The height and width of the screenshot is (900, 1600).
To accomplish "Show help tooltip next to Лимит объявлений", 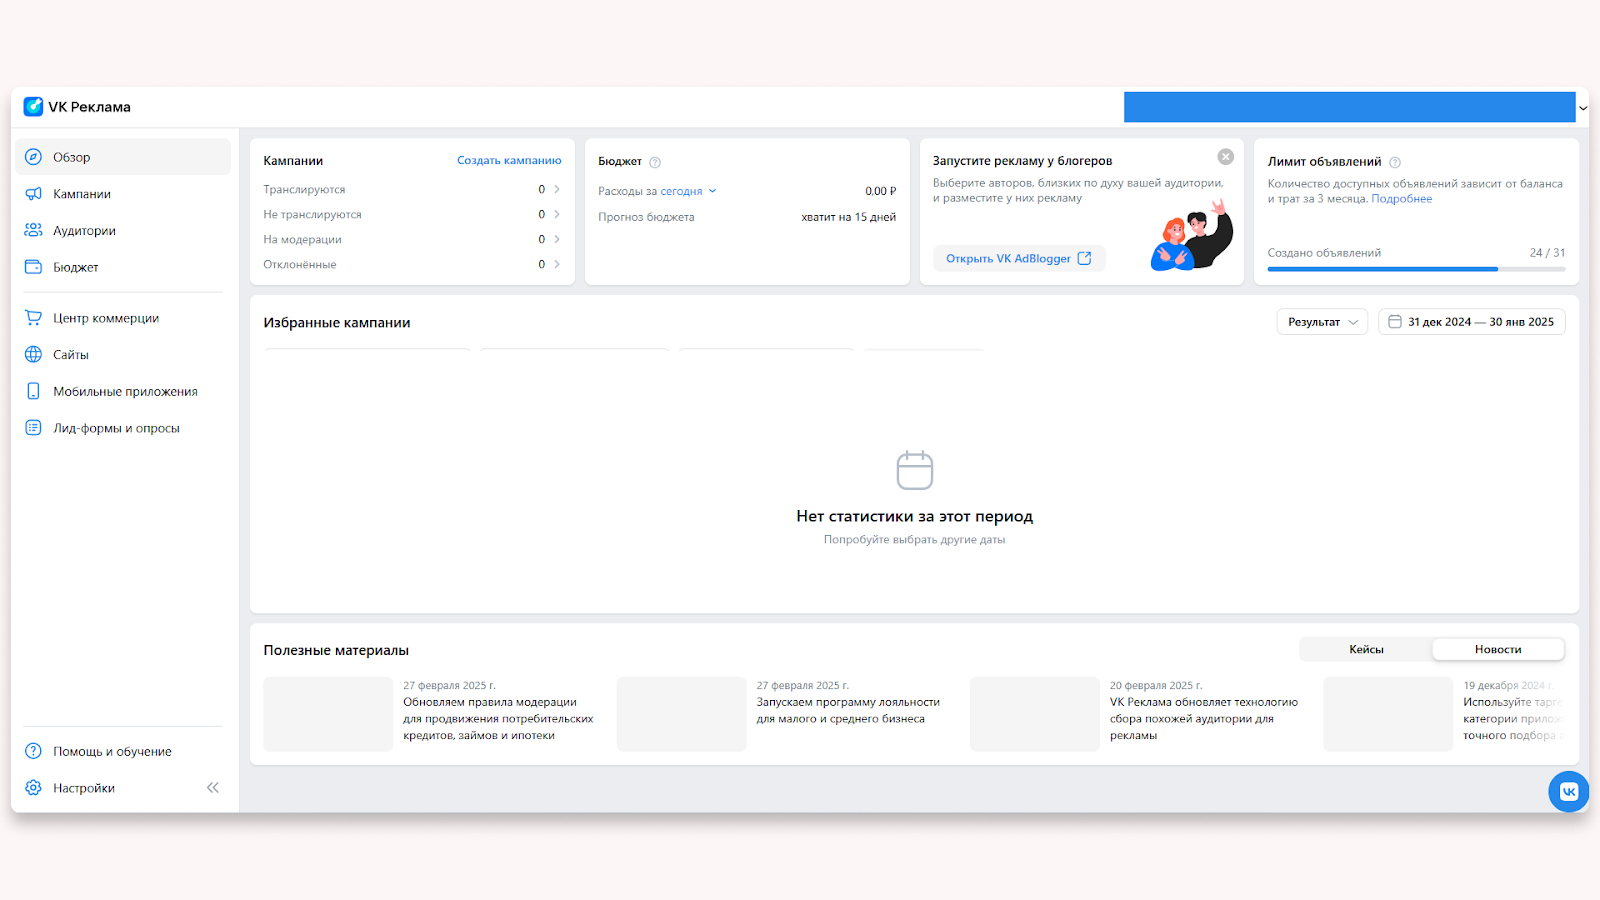I will [x=1395, y=162].
